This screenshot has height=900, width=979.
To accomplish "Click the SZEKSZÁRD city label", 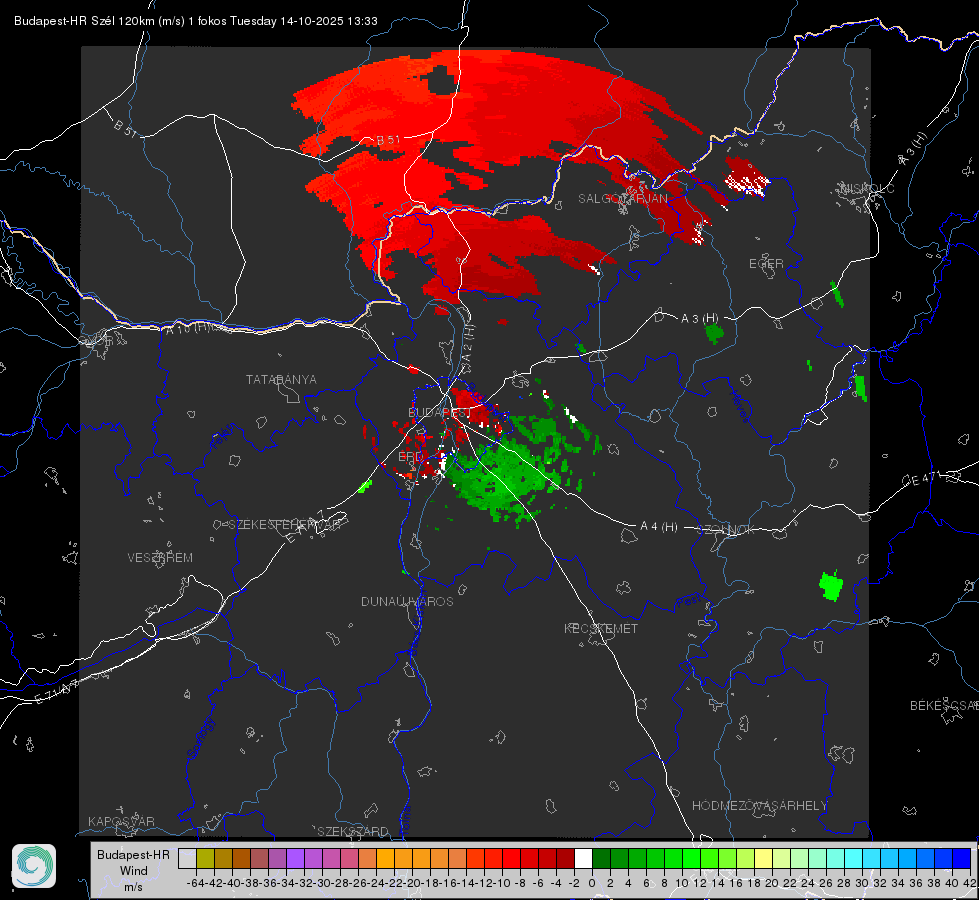I will pyautogui.click(x=353, y=831).
